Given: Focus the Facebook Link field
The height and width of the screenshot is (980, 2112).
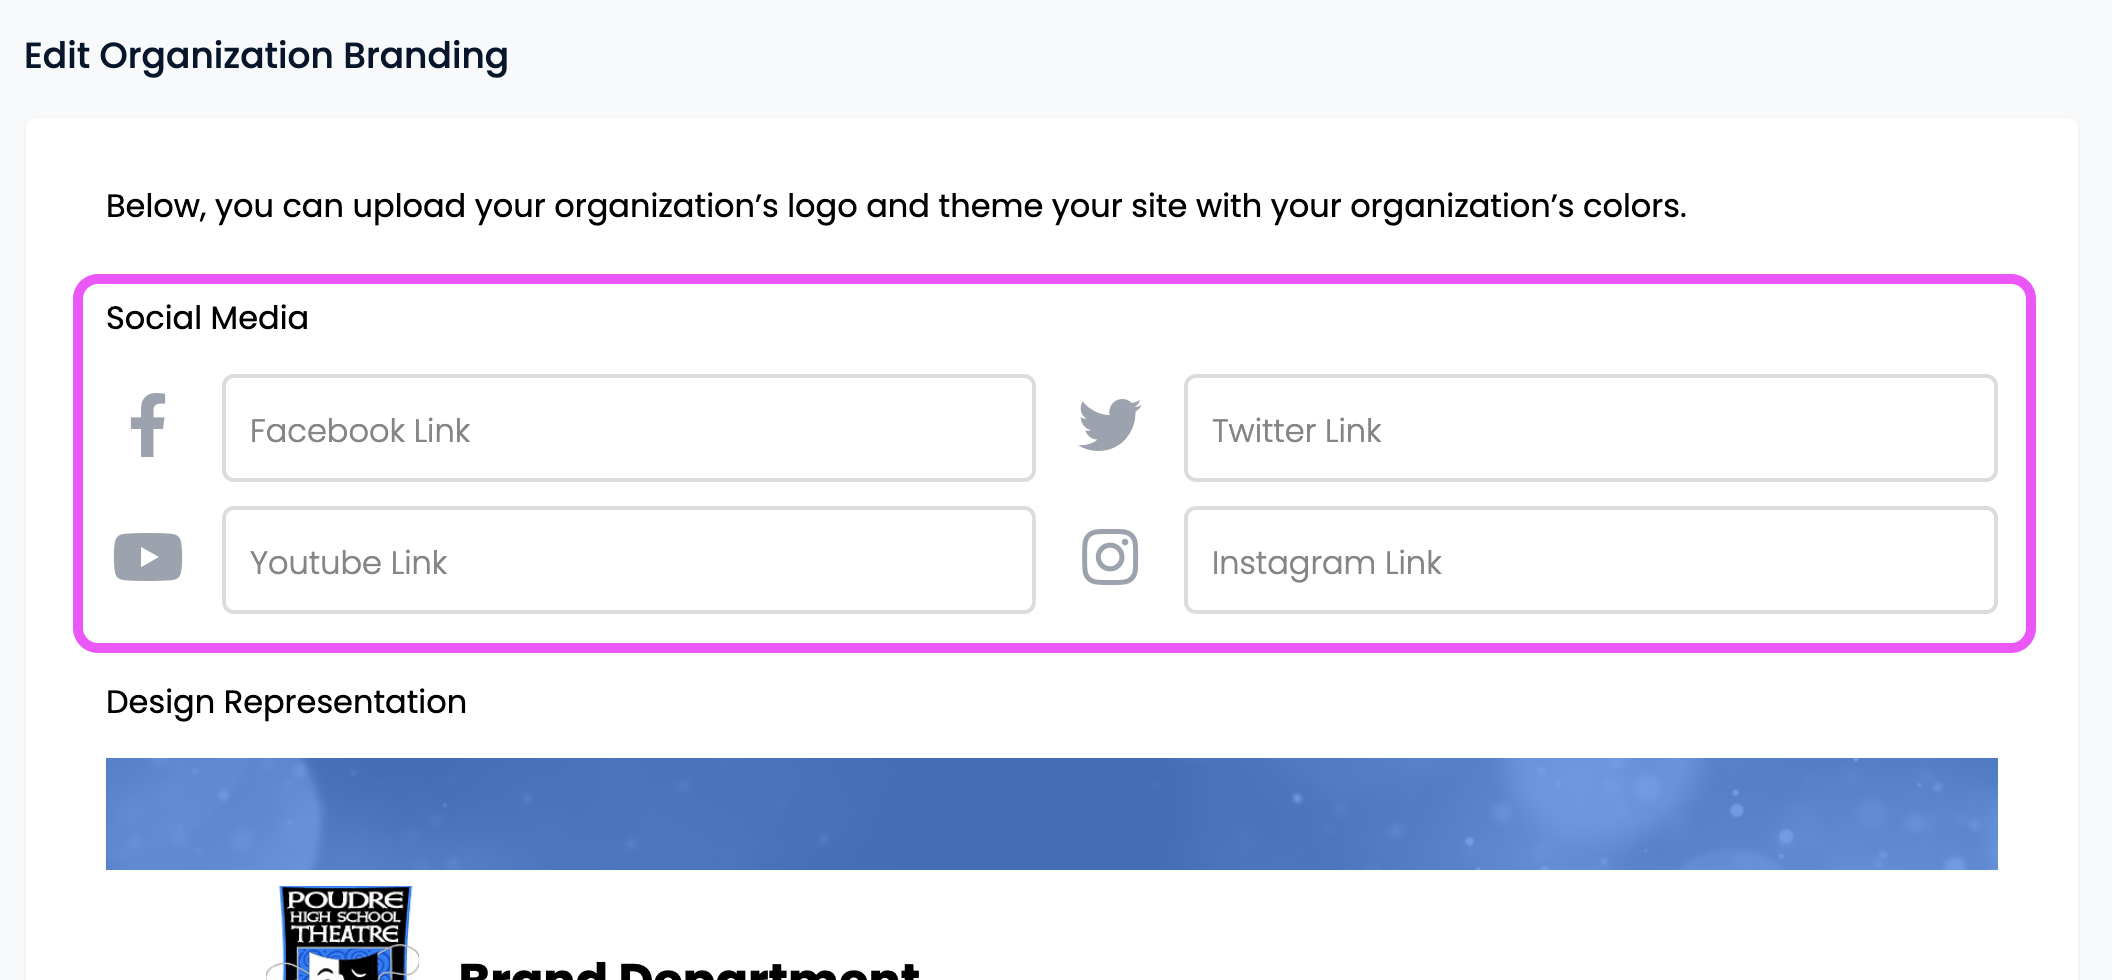Looking at the screenshot, I should 629,428.
